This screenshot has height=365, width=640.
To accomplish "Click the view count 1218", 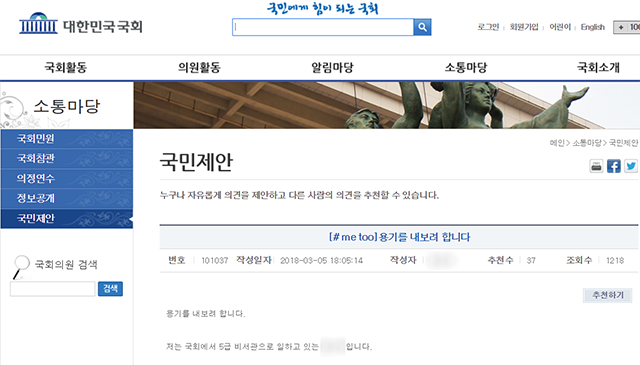I will pos(615,260).
